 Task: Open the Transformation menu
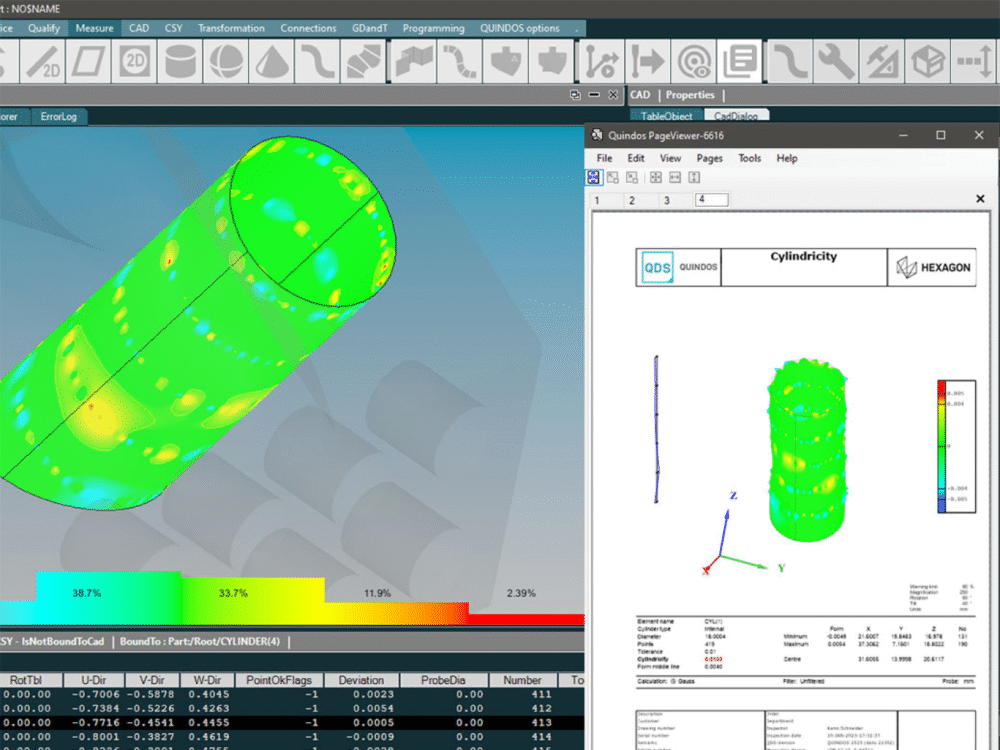(x=231, y=28)
